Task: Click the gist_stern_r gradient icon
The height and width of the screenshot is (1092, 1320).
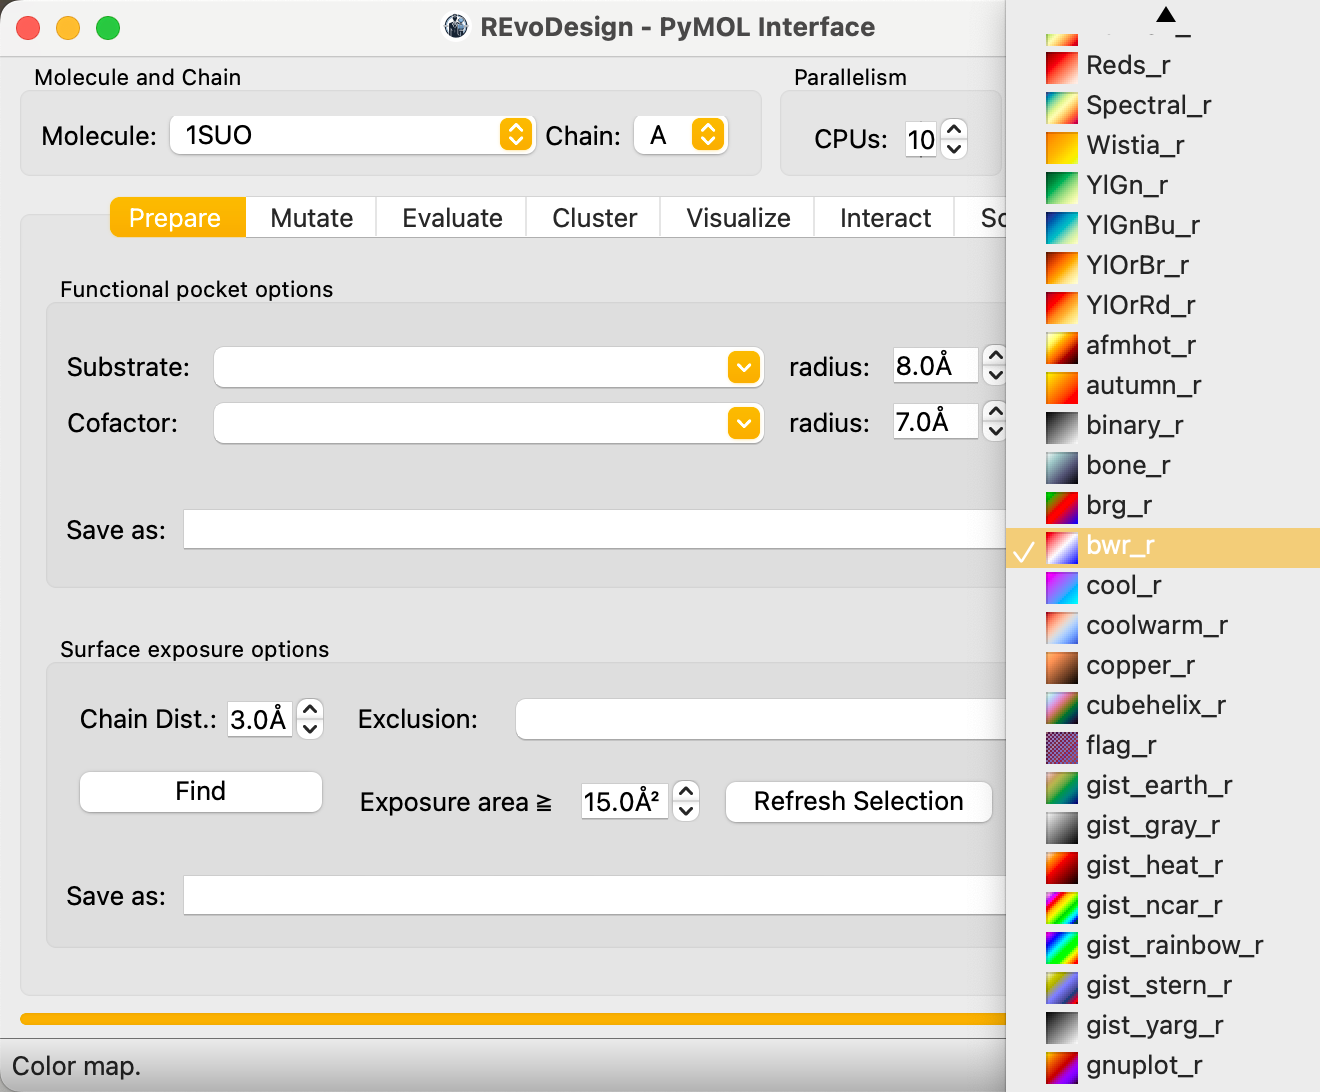Action: tap(1062, 987)
